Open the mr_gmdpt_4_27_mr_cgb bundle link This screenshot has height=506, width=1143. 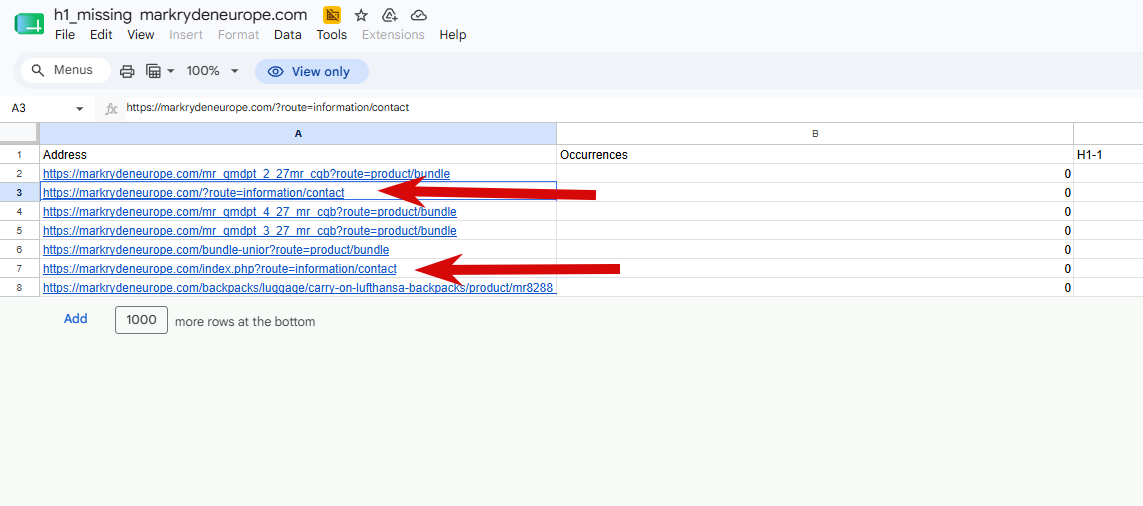[x=249, y=211]
